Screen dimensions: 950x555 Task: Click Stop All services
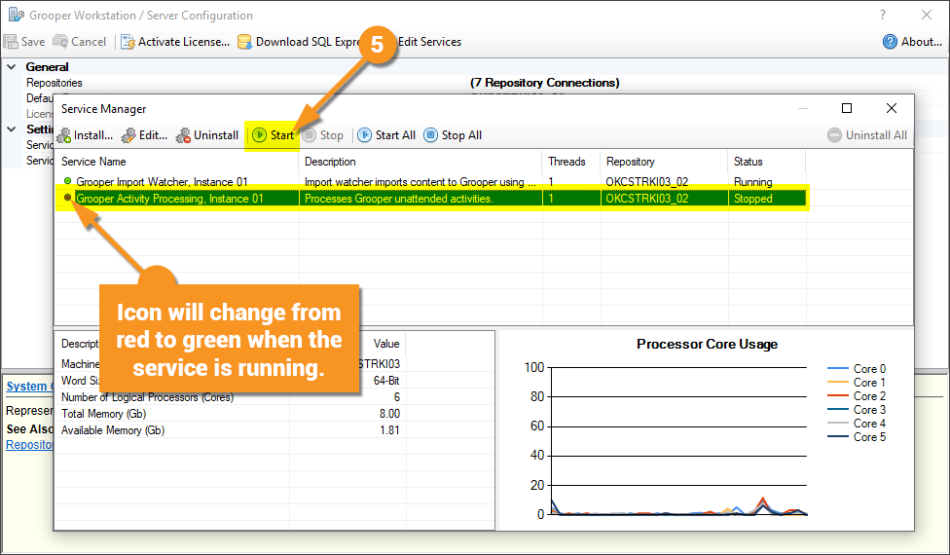453,135
